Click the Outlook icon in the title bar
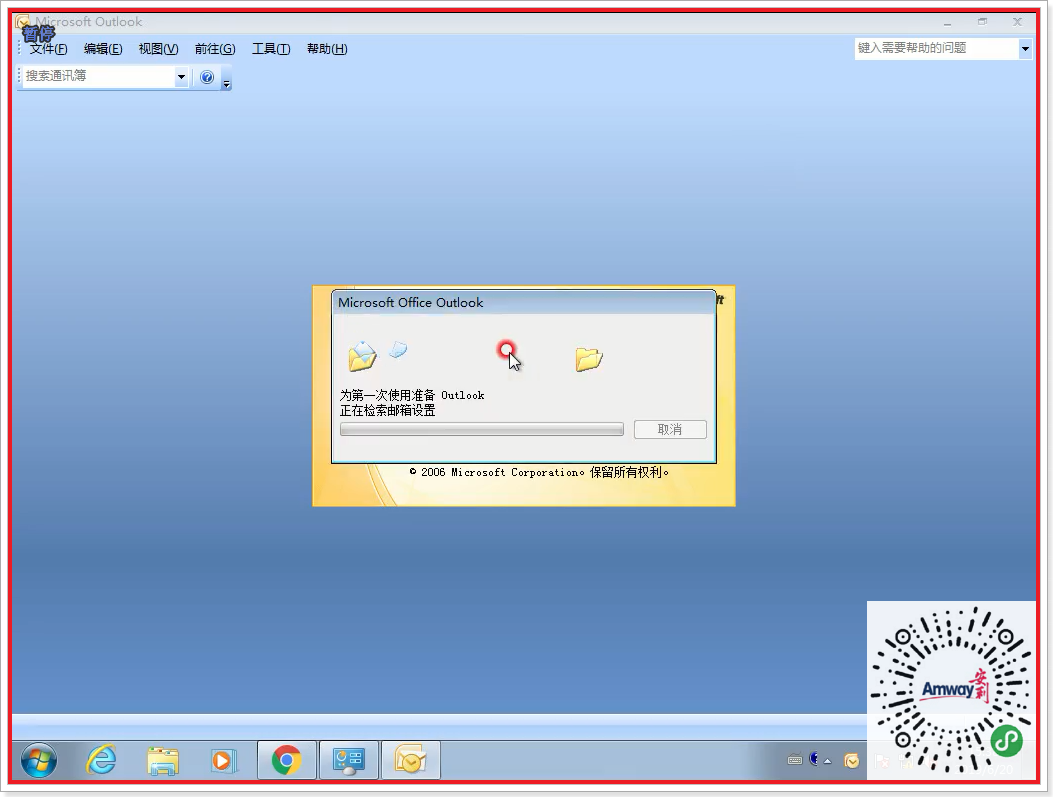1053x797 pixels. (x=23, y=21)
